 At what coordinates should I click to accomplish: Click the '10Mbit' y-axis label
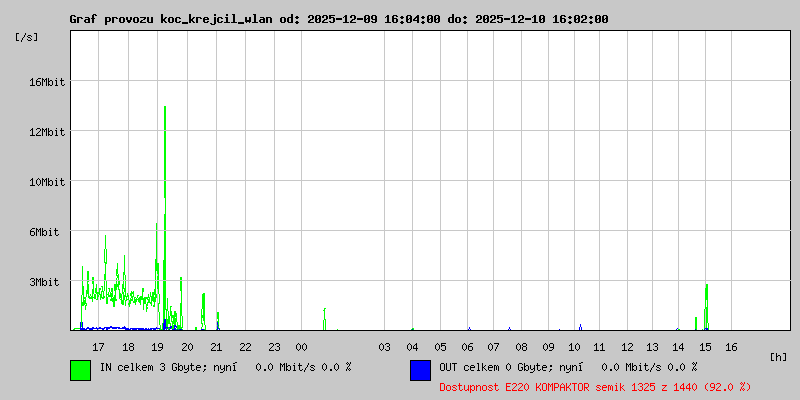tap(47, 182)
